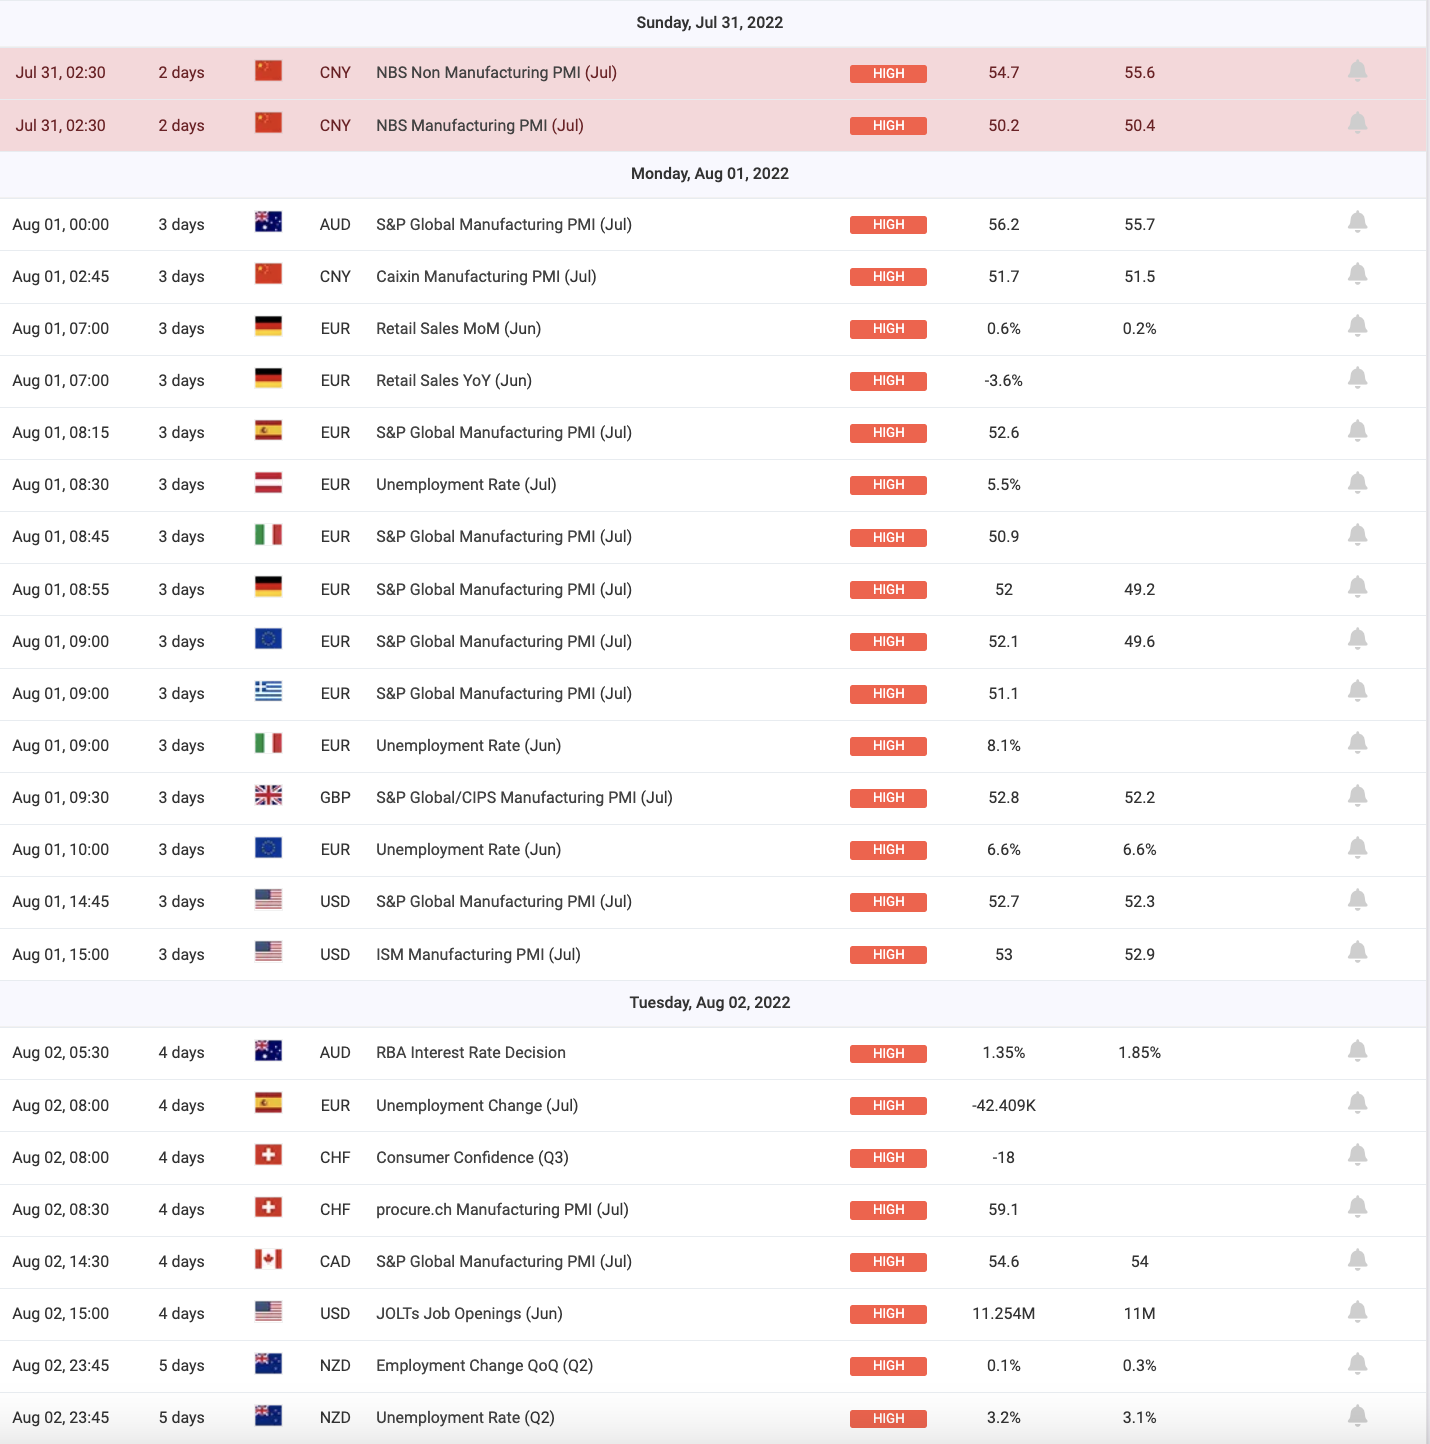Click bell for ISM Manufacturing PMI (Jul)
This screenshot has height=1444, width=1430.
(x=1357, y=952)
